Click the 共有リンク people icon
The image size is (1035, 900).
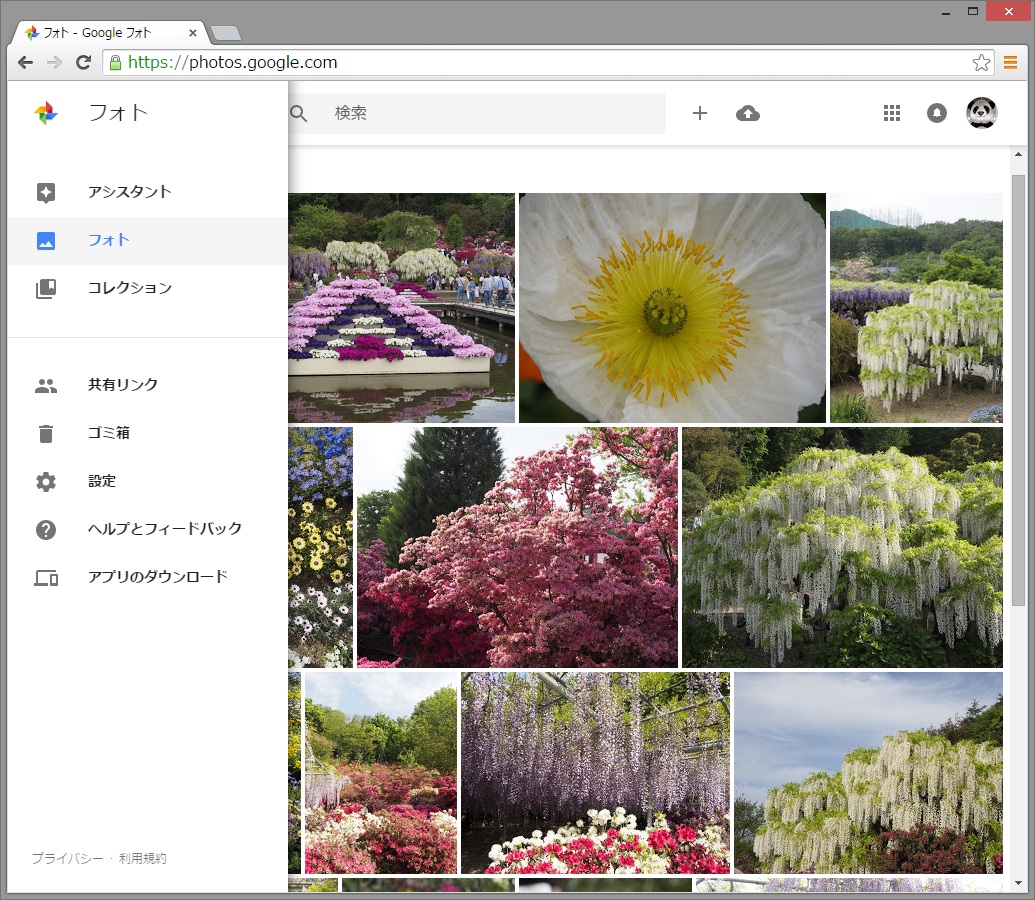(x=46, y=386)
